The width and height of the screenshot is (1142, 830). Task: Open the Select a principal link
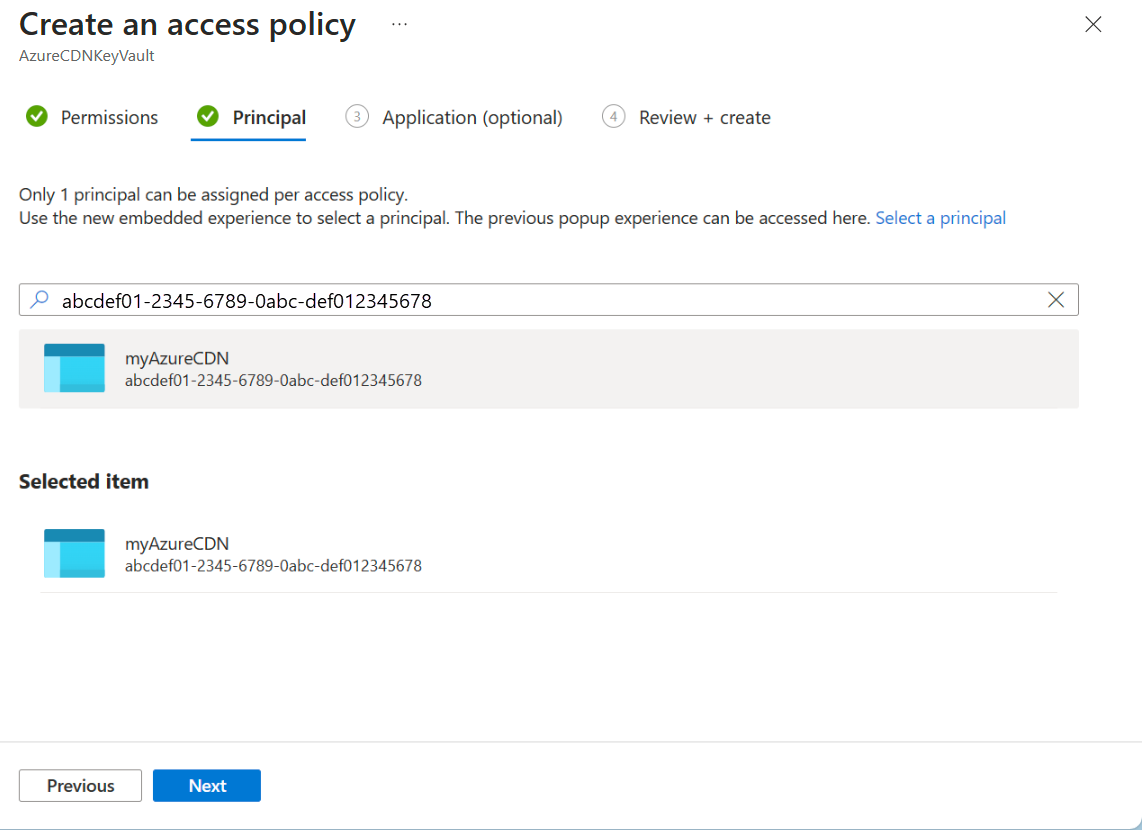(940, 218)
